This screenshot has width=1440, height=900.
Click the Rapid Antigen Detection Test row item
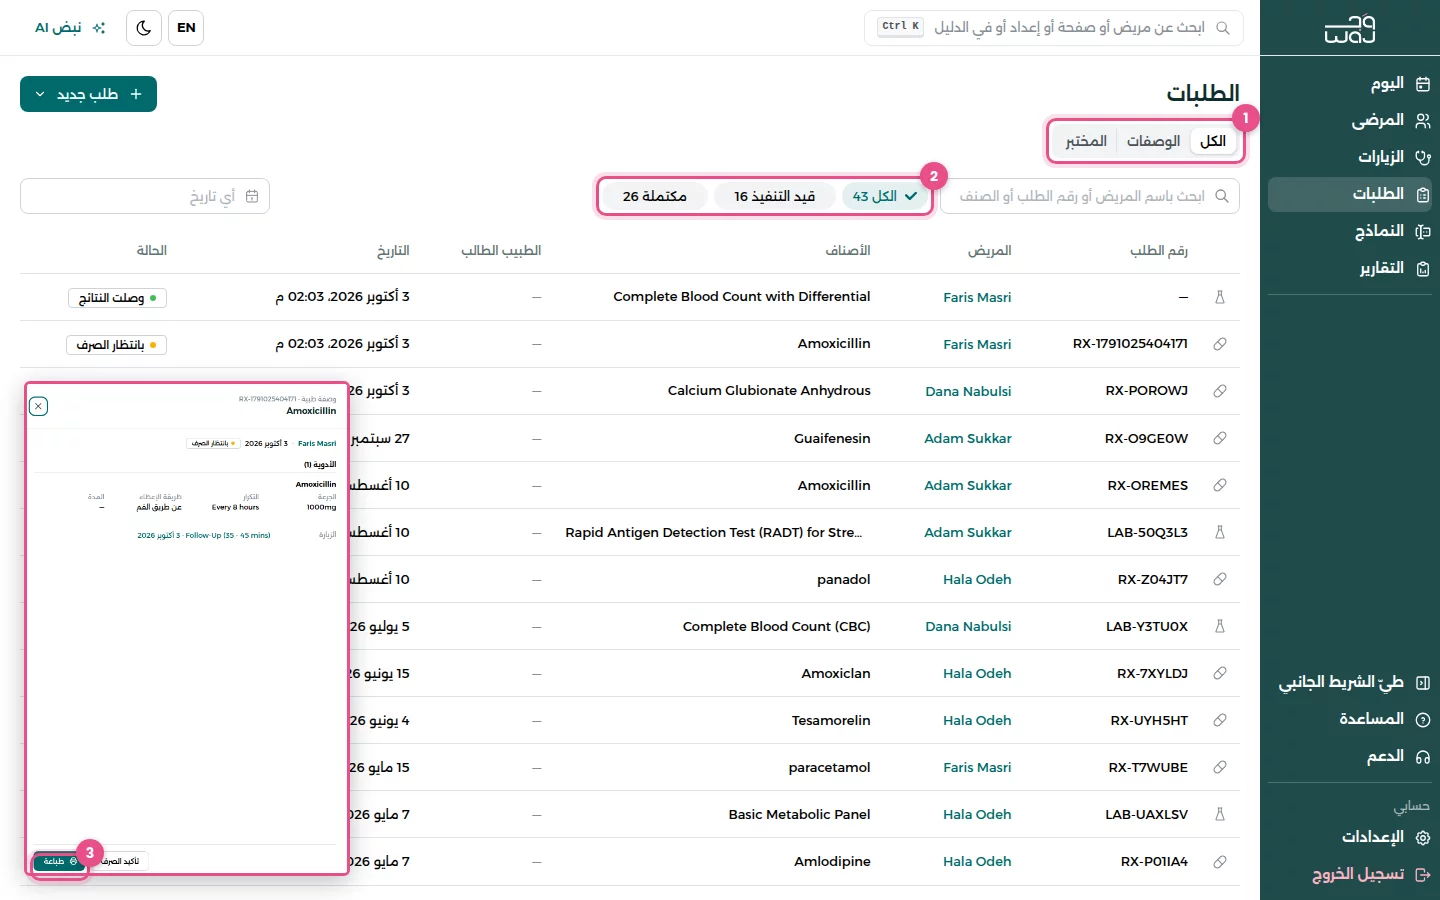point(713,532)
